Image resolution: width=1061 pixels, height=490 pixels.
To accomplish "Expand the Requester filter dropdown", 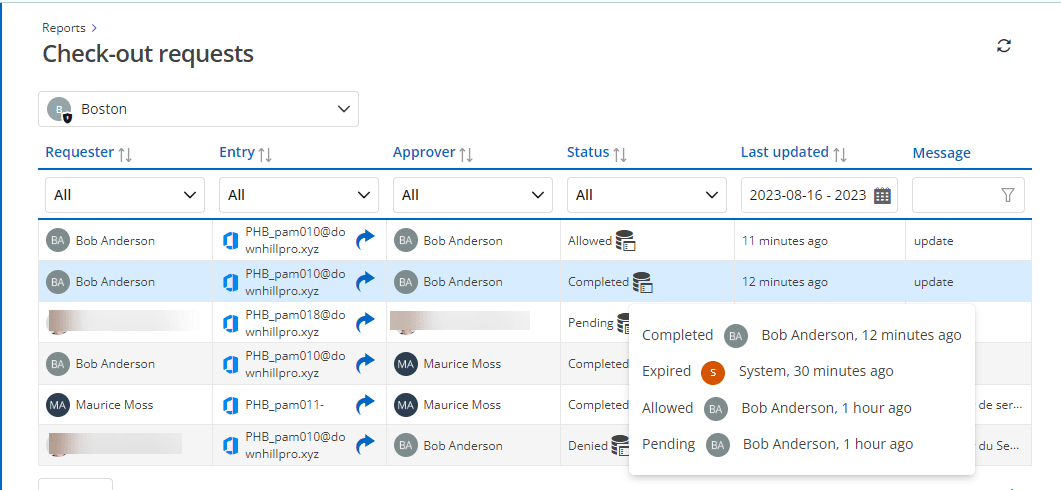I will tap(125, 195).
